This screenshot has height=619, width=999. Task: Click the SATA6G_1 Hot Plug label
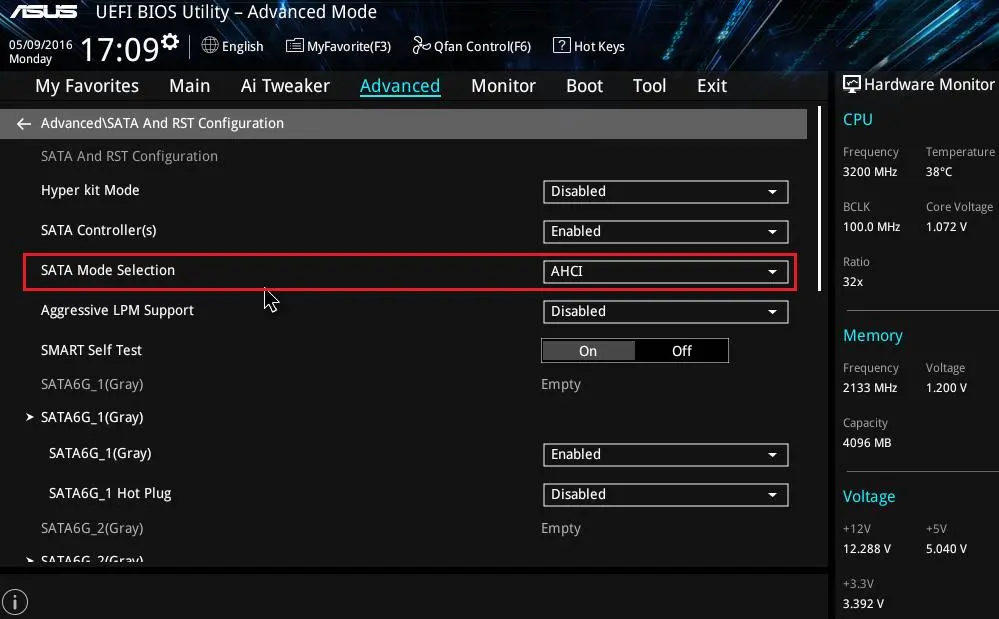(110, 494)
